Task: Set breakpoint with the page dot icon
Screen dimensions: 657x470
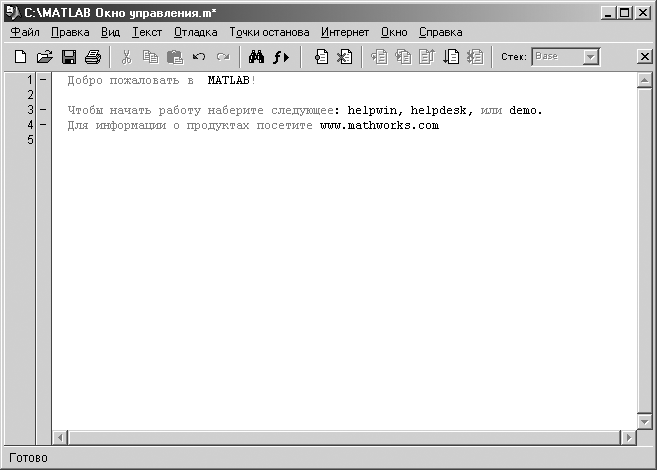Action: [321, 57]
